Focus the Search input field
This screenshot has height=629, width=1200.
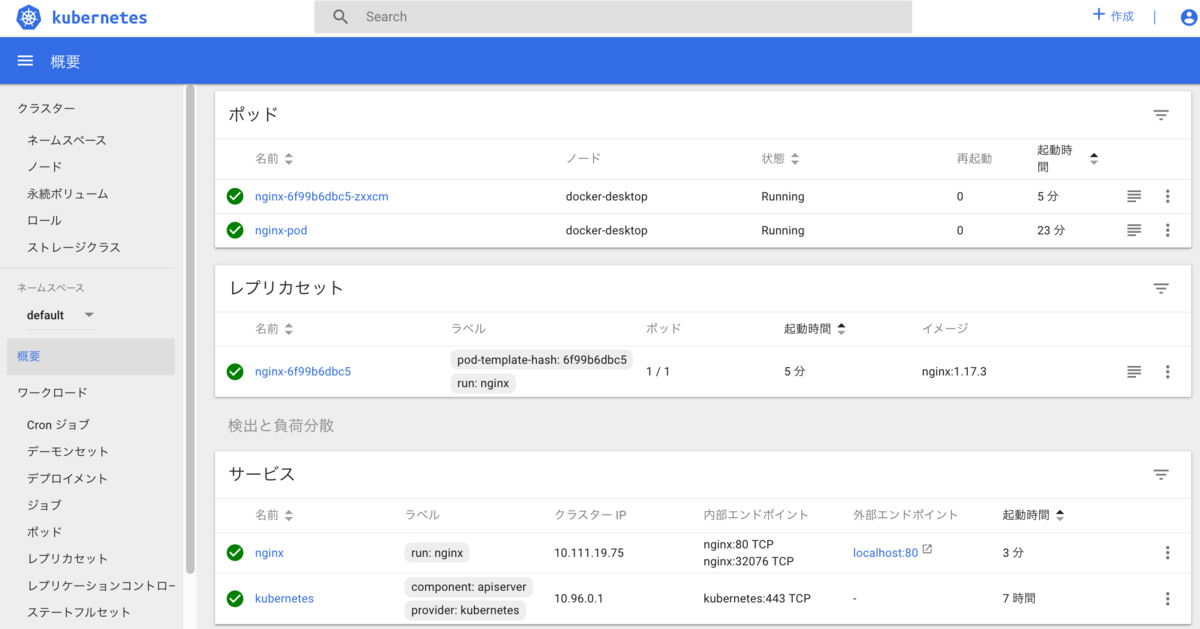click(x=613, y=17)
